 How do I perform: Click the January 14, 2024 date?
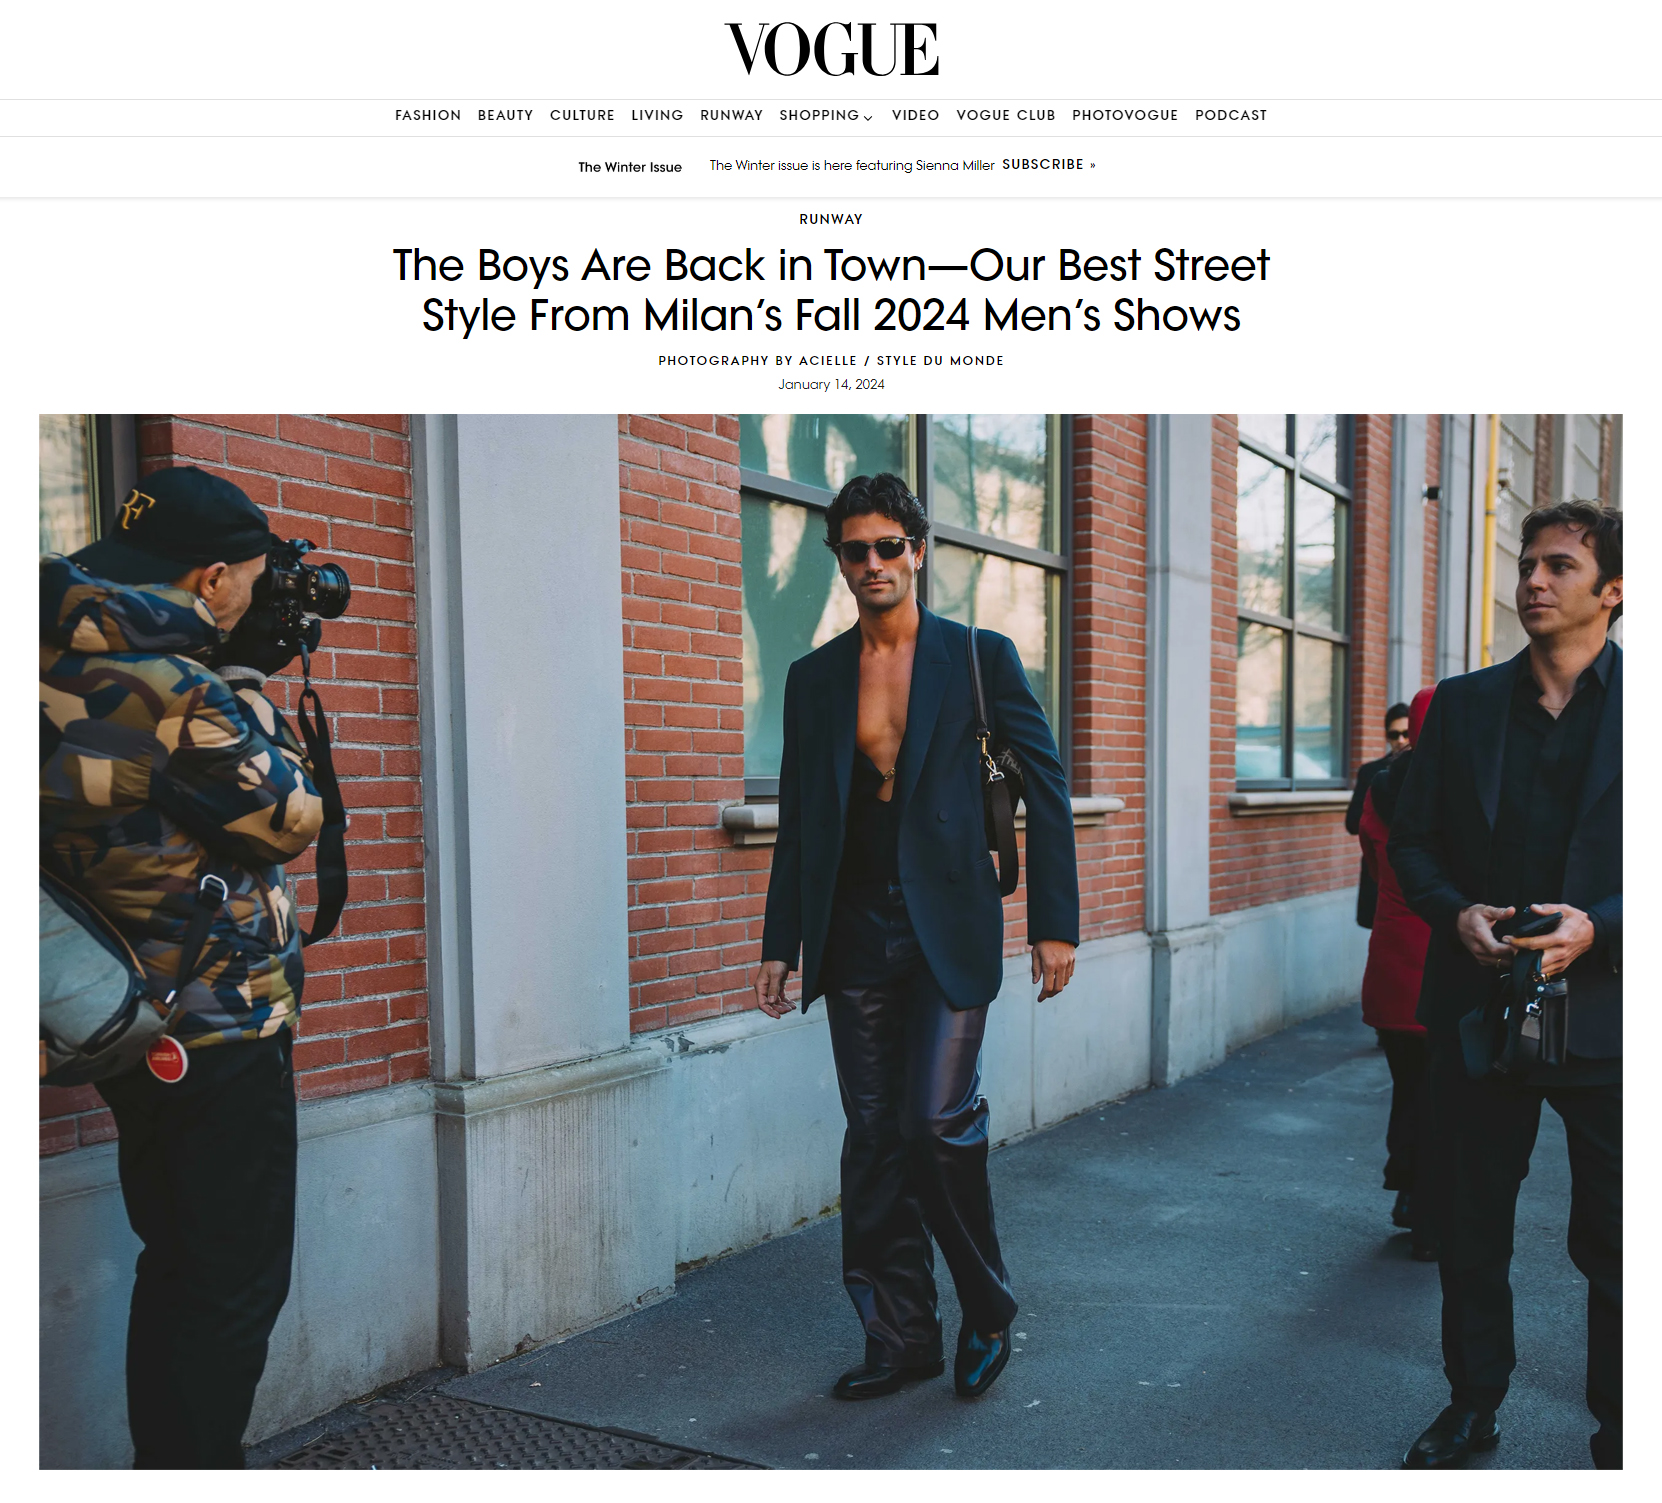pos(831,384)
